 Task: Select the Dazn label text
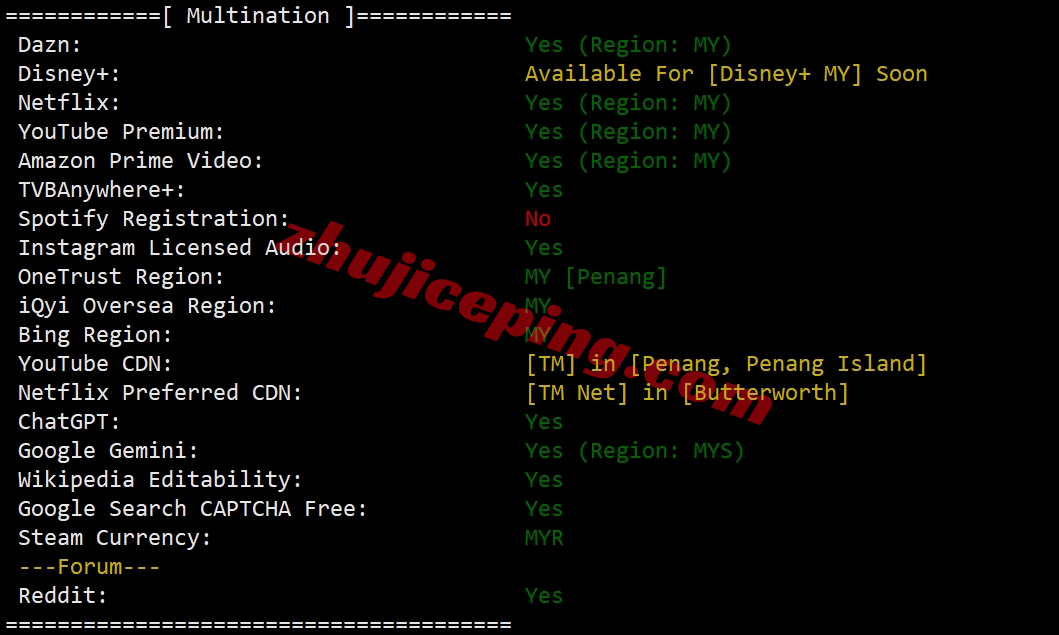[50, 45]
